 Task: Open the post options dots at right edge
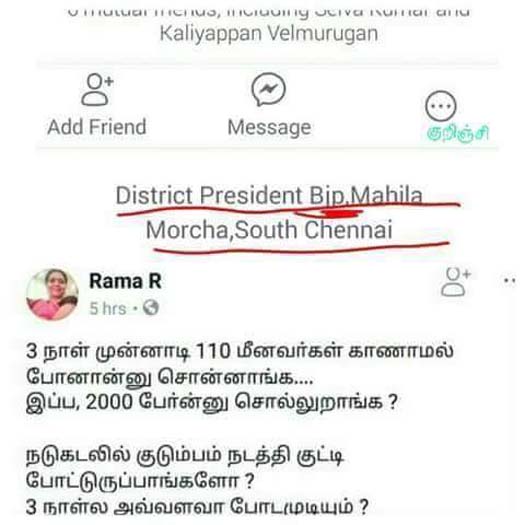coord(510,281)
